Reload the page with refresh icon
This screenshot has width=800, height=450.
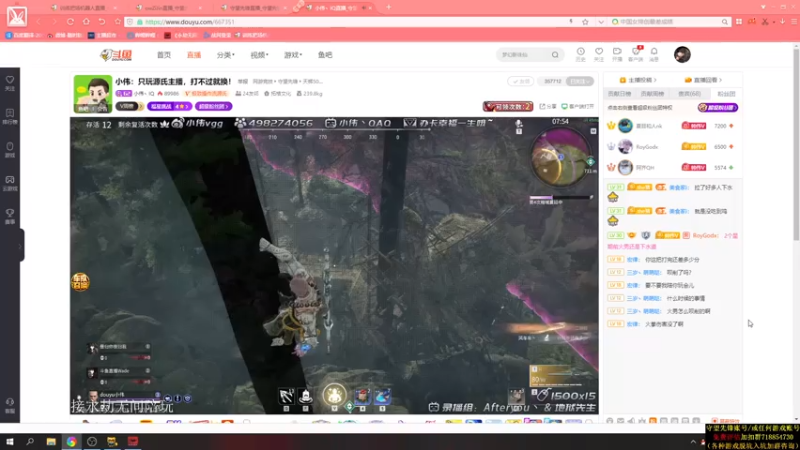point(70,22)
